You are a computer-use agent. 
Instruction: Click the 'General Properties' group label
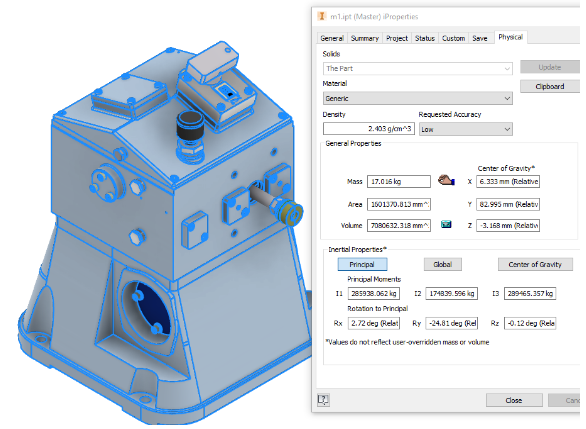pos(353,143)
